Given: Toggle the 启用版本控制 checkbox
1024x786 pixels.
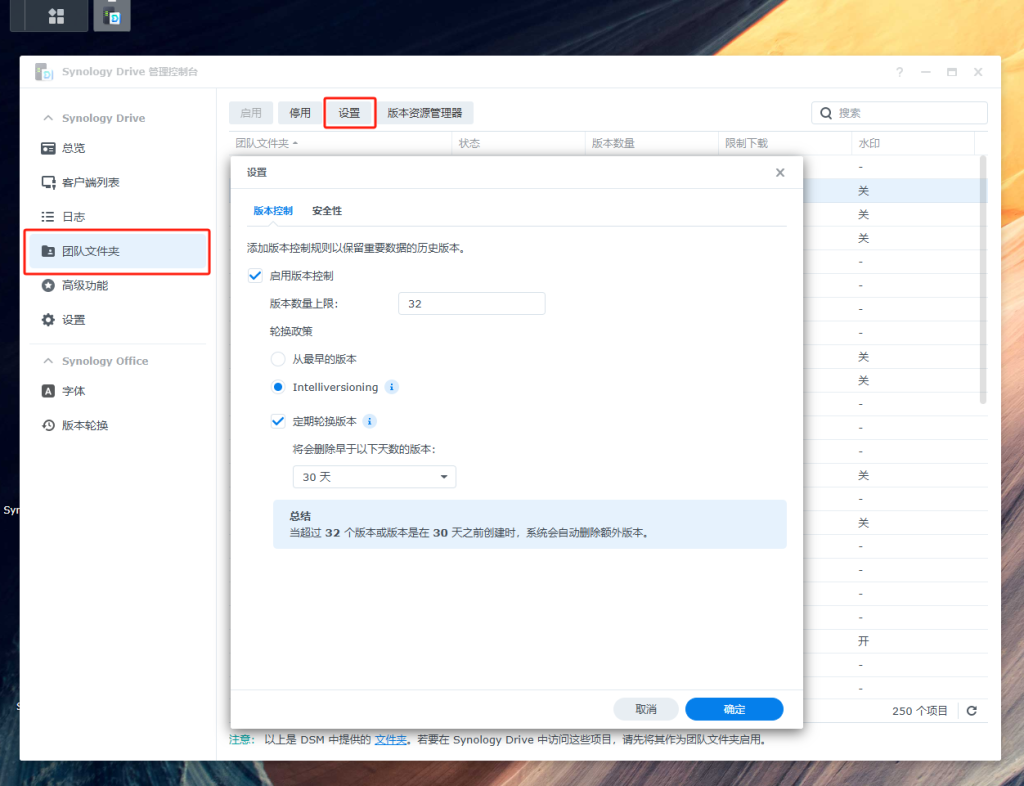Looking at the screenshot, I should click(255, 275).
